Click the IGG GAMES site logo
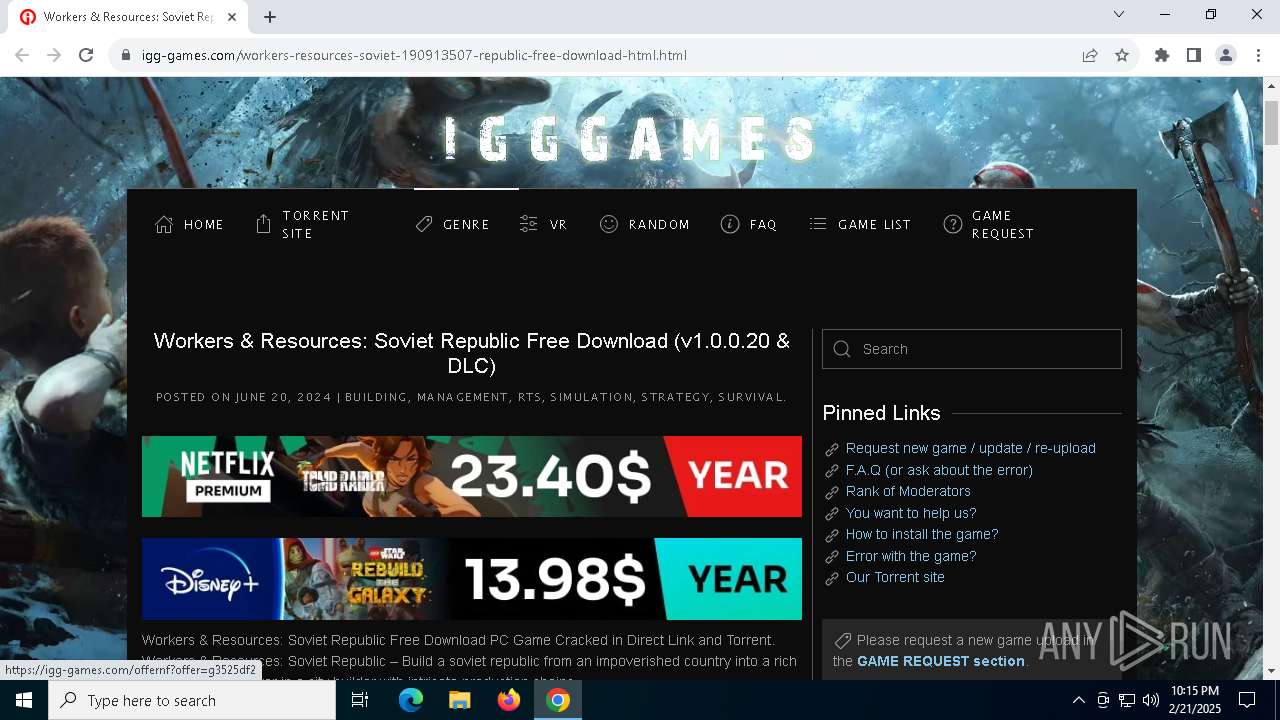This screenshot has height=720, width=1280. (632, 138)
